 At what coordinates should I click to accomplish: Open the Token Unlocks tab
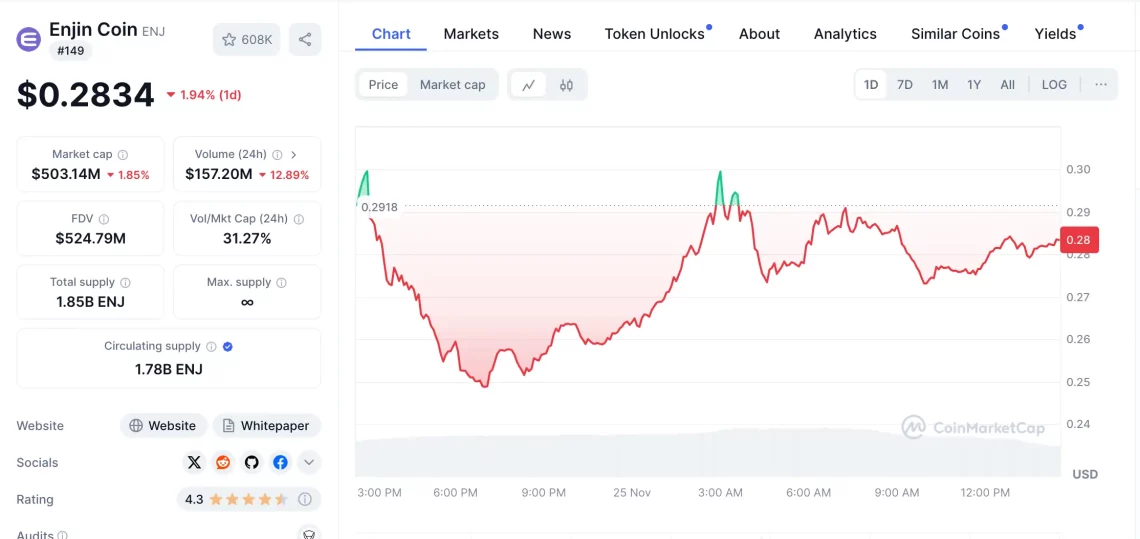pyautogui.click(x=654, y=34)
